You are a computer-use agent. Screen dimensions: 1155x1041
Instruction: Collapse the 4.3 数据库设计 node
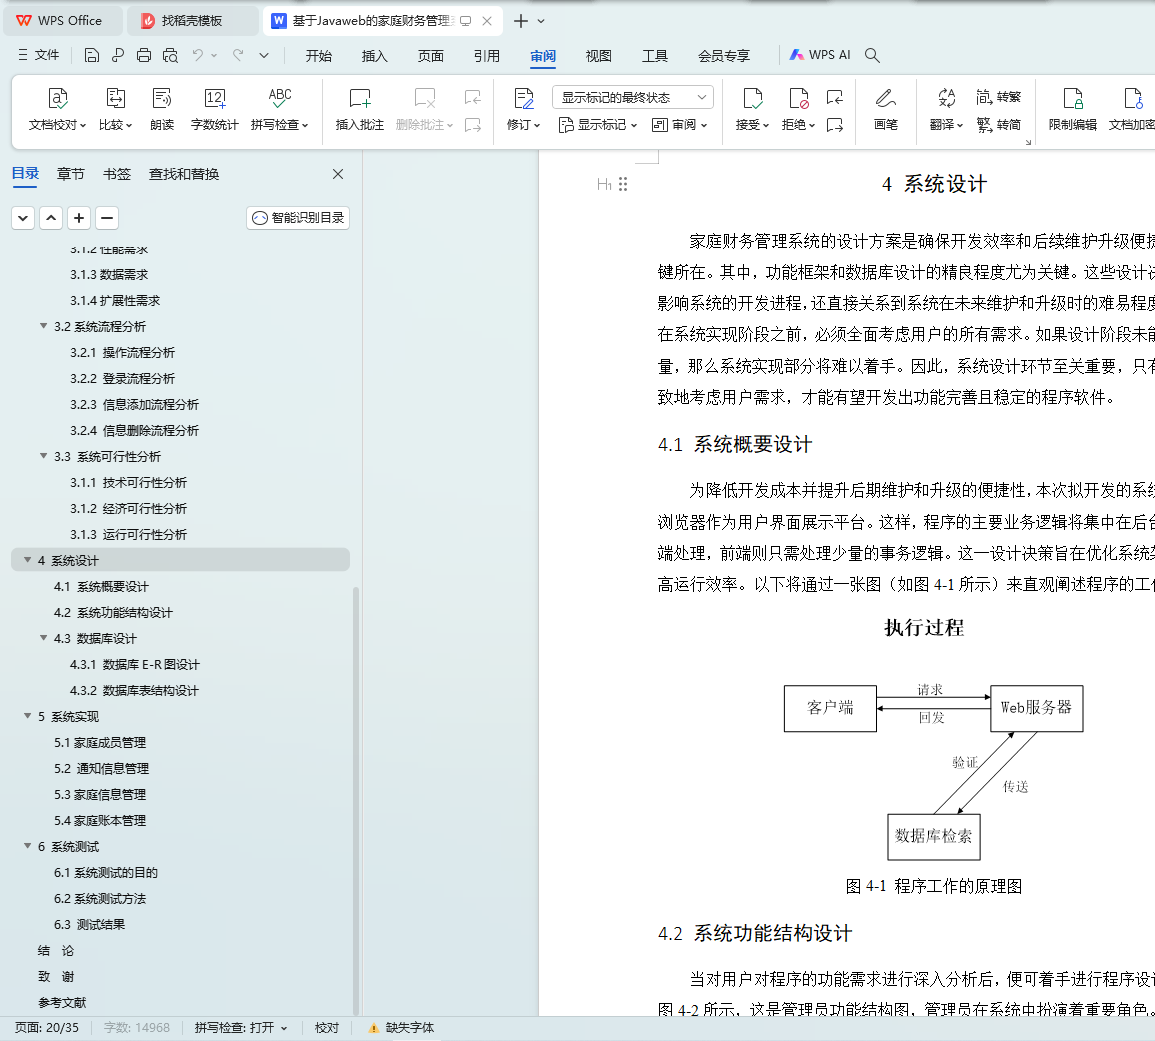tap(43, 638)
